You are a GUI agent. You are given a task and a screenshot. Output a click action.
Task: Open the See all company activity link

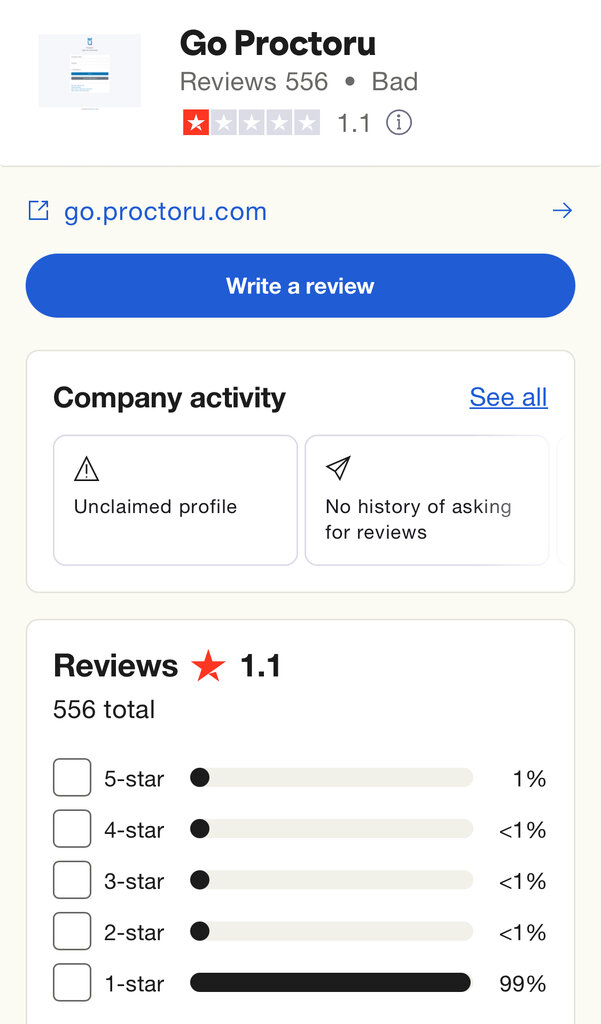[508, 397]
